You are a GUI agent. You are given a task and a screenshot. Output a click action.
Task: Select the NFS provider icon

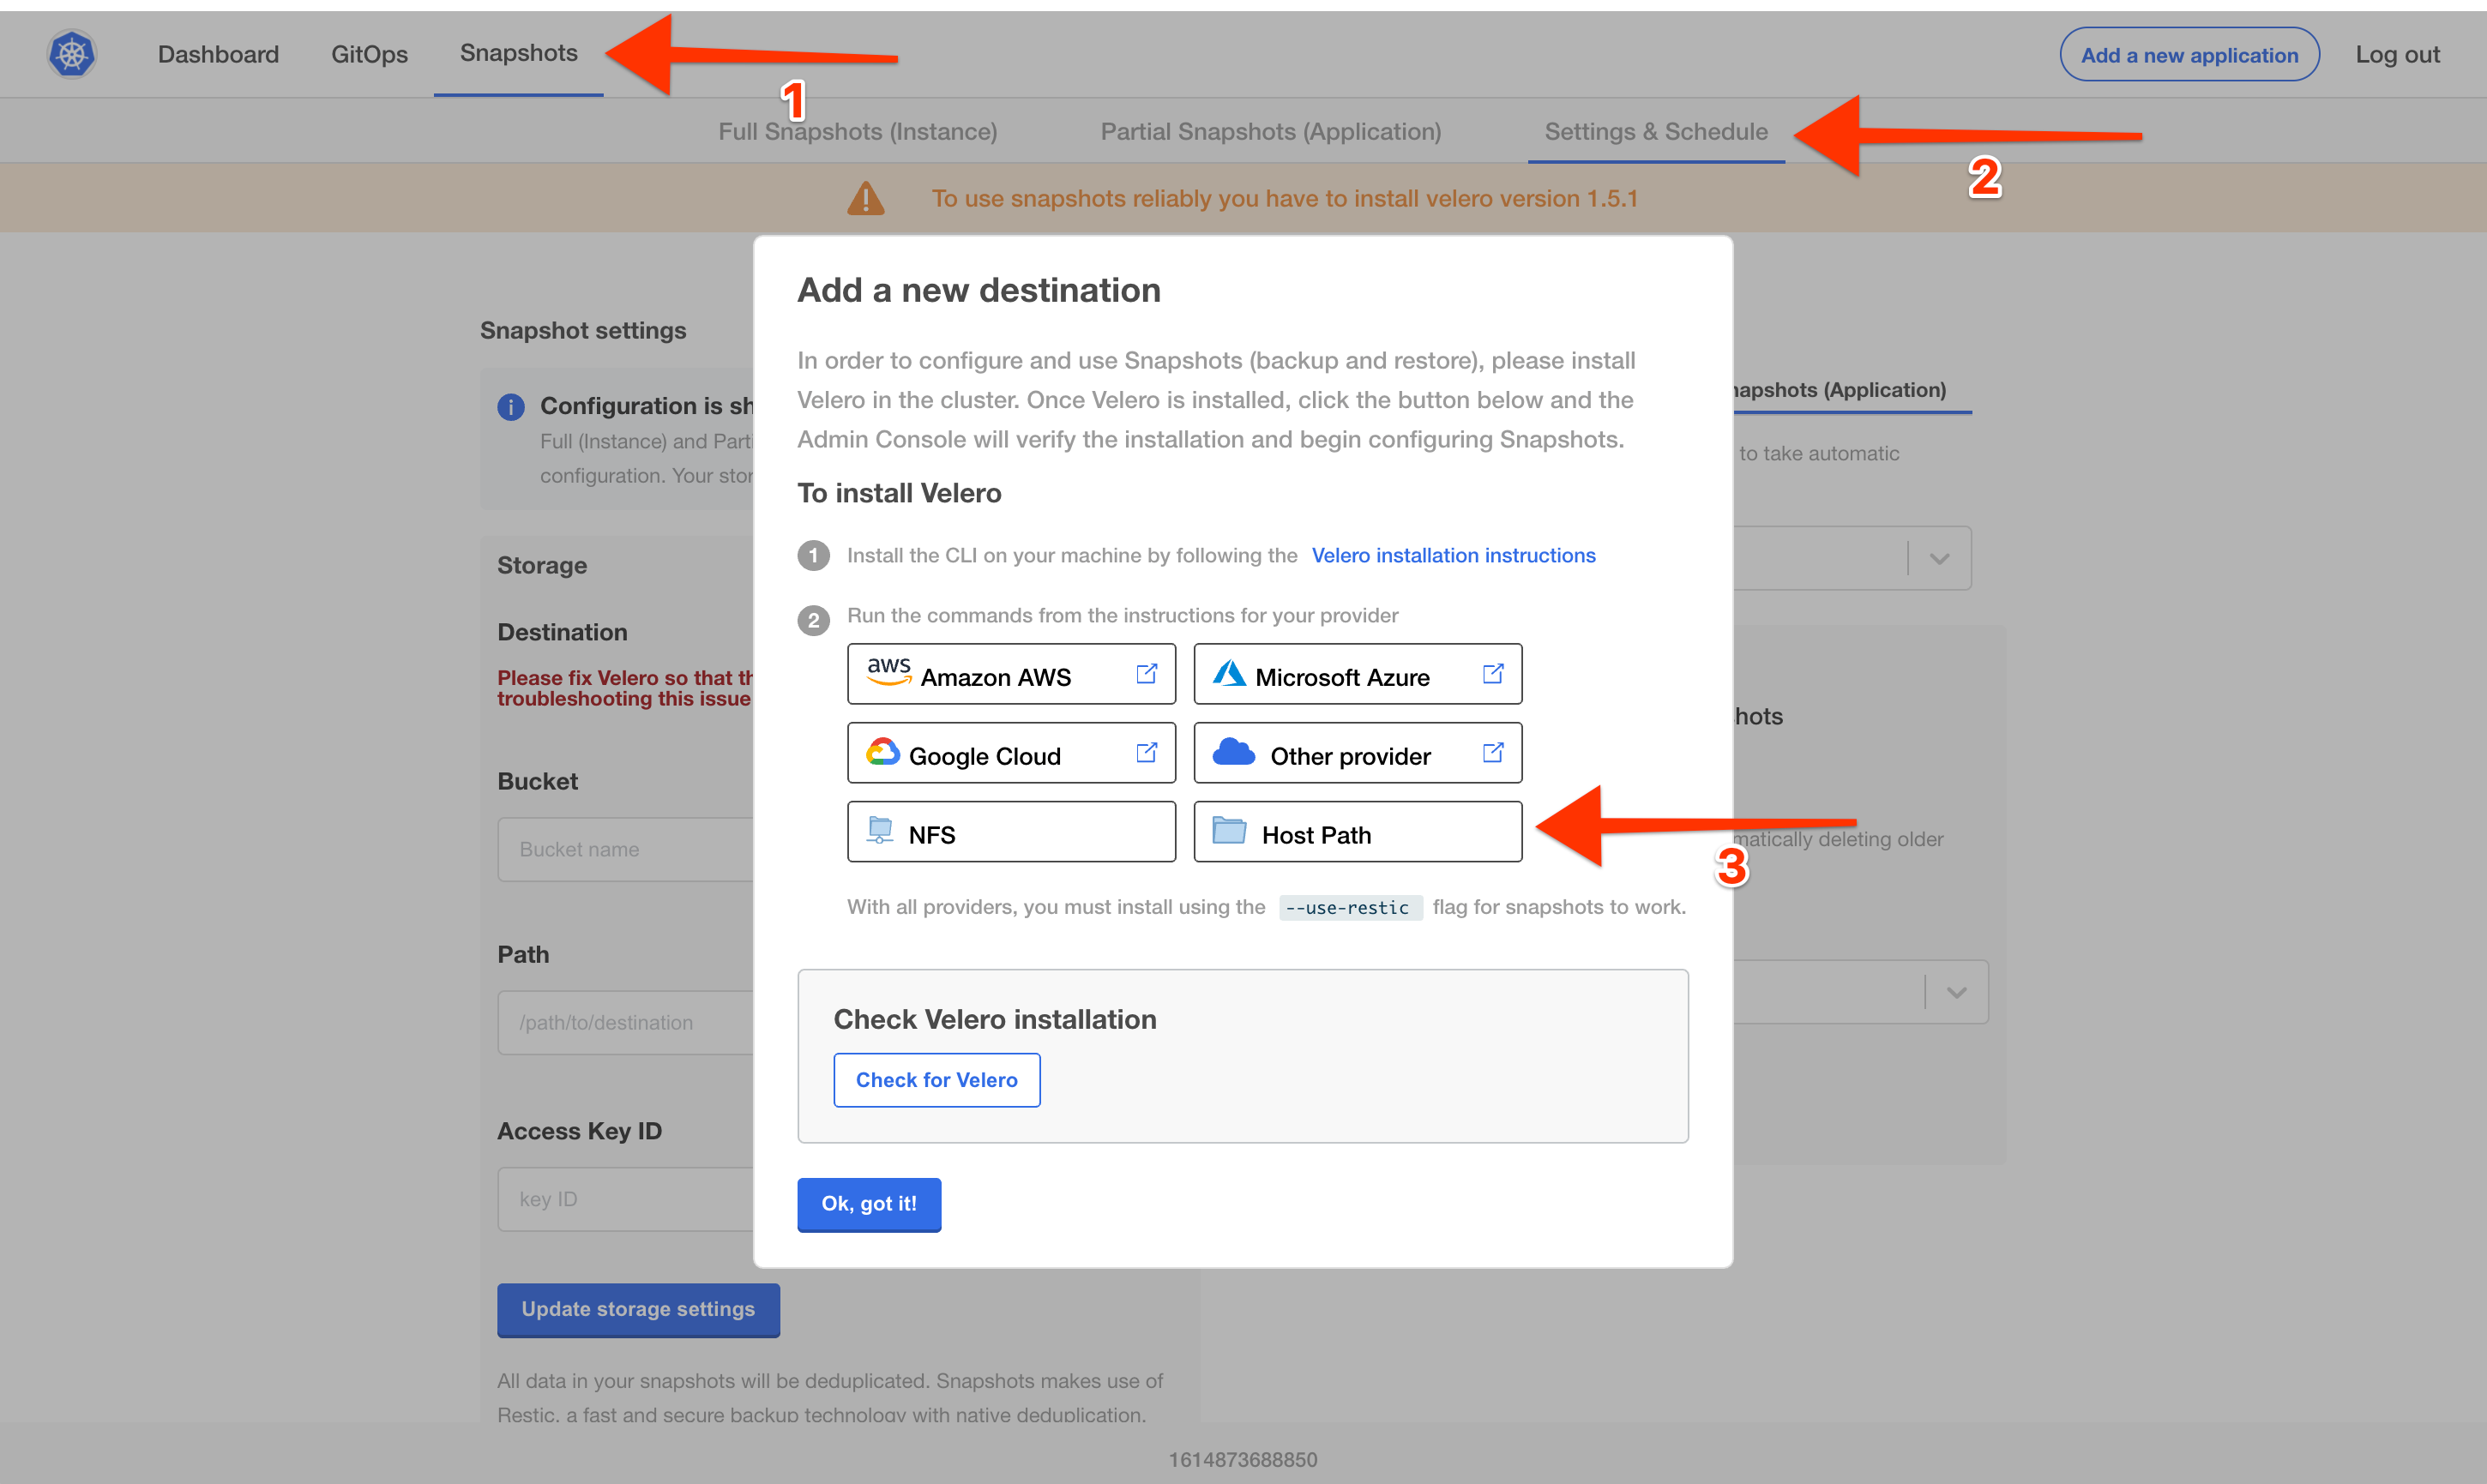pos(882,831)
